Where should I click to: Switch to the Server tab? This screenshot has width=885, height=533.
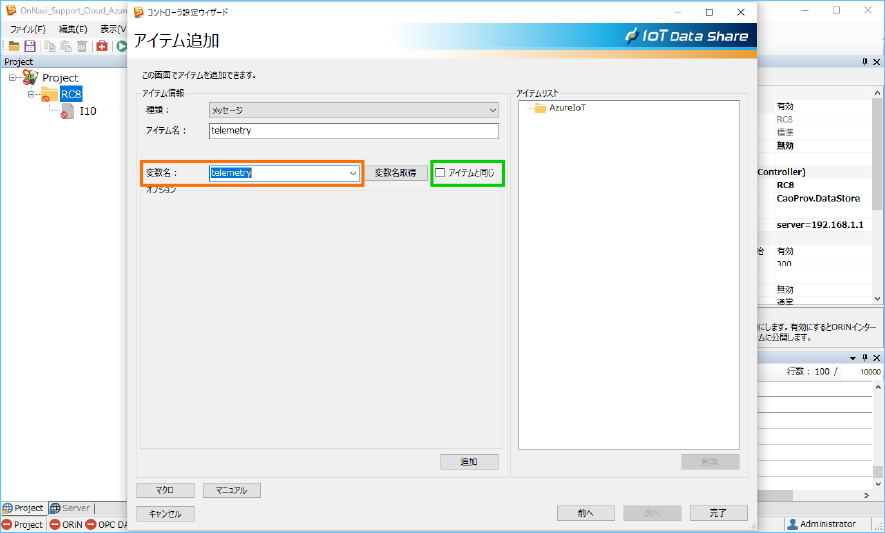coord(69,508)
